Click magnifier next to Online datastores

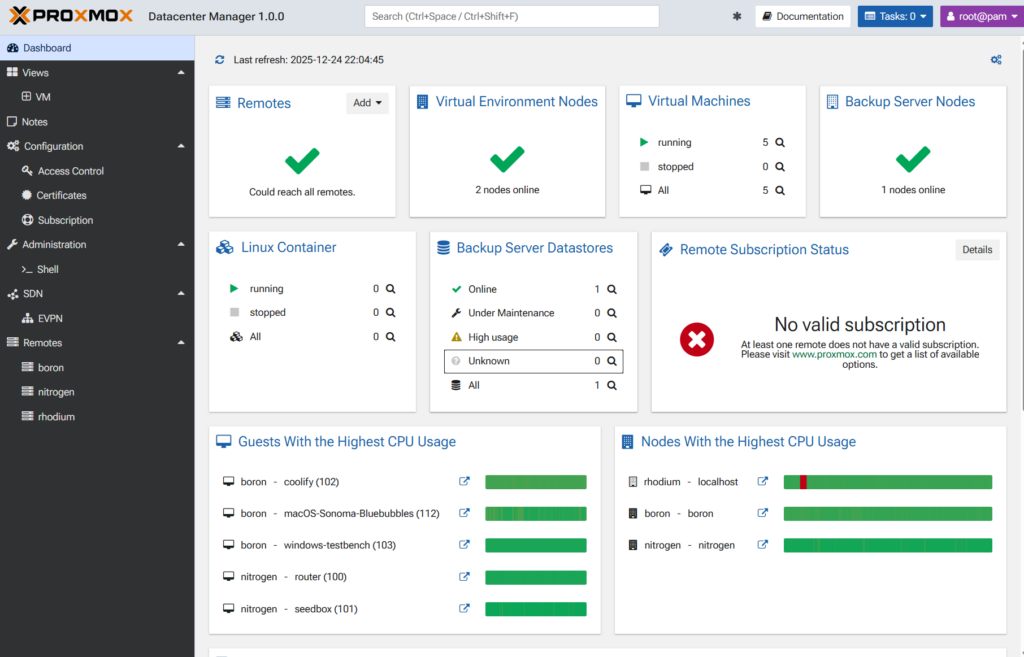612,289
